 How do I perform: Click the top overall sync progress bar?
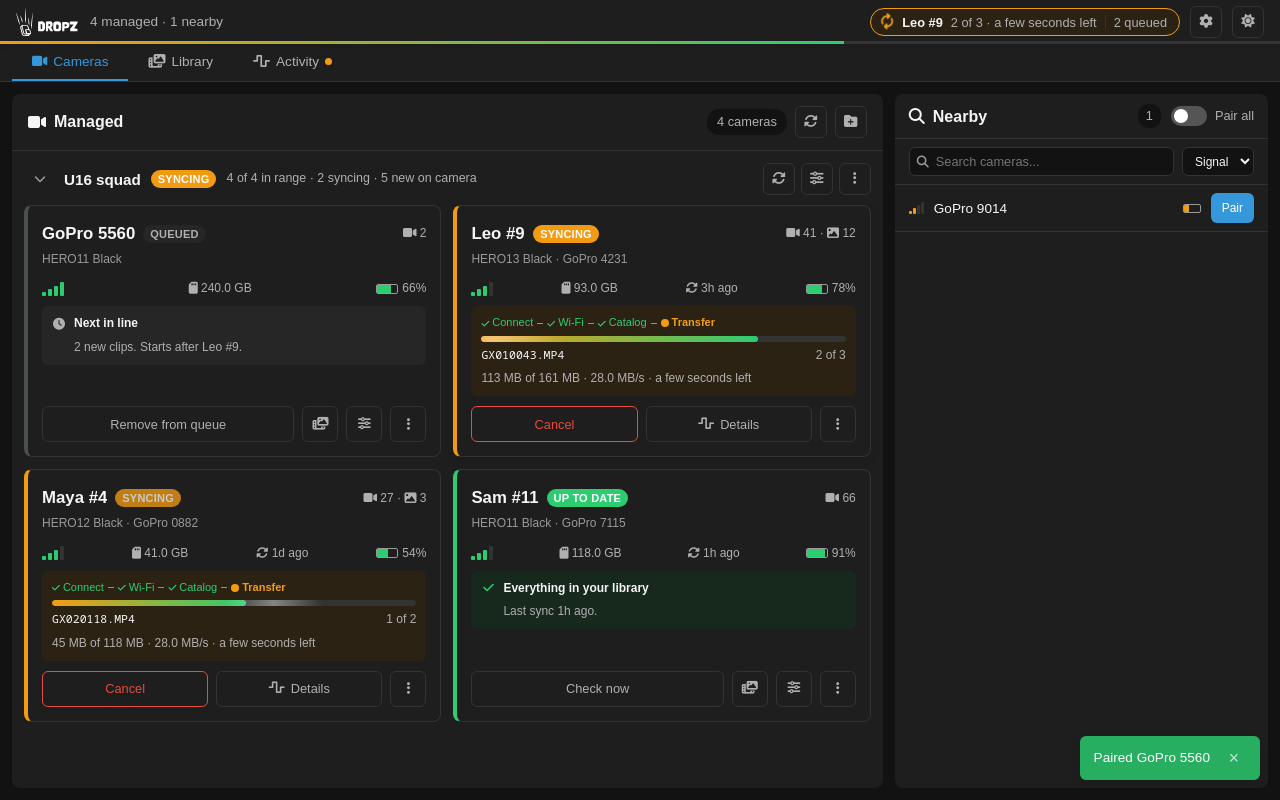click(x=640, y=43)
